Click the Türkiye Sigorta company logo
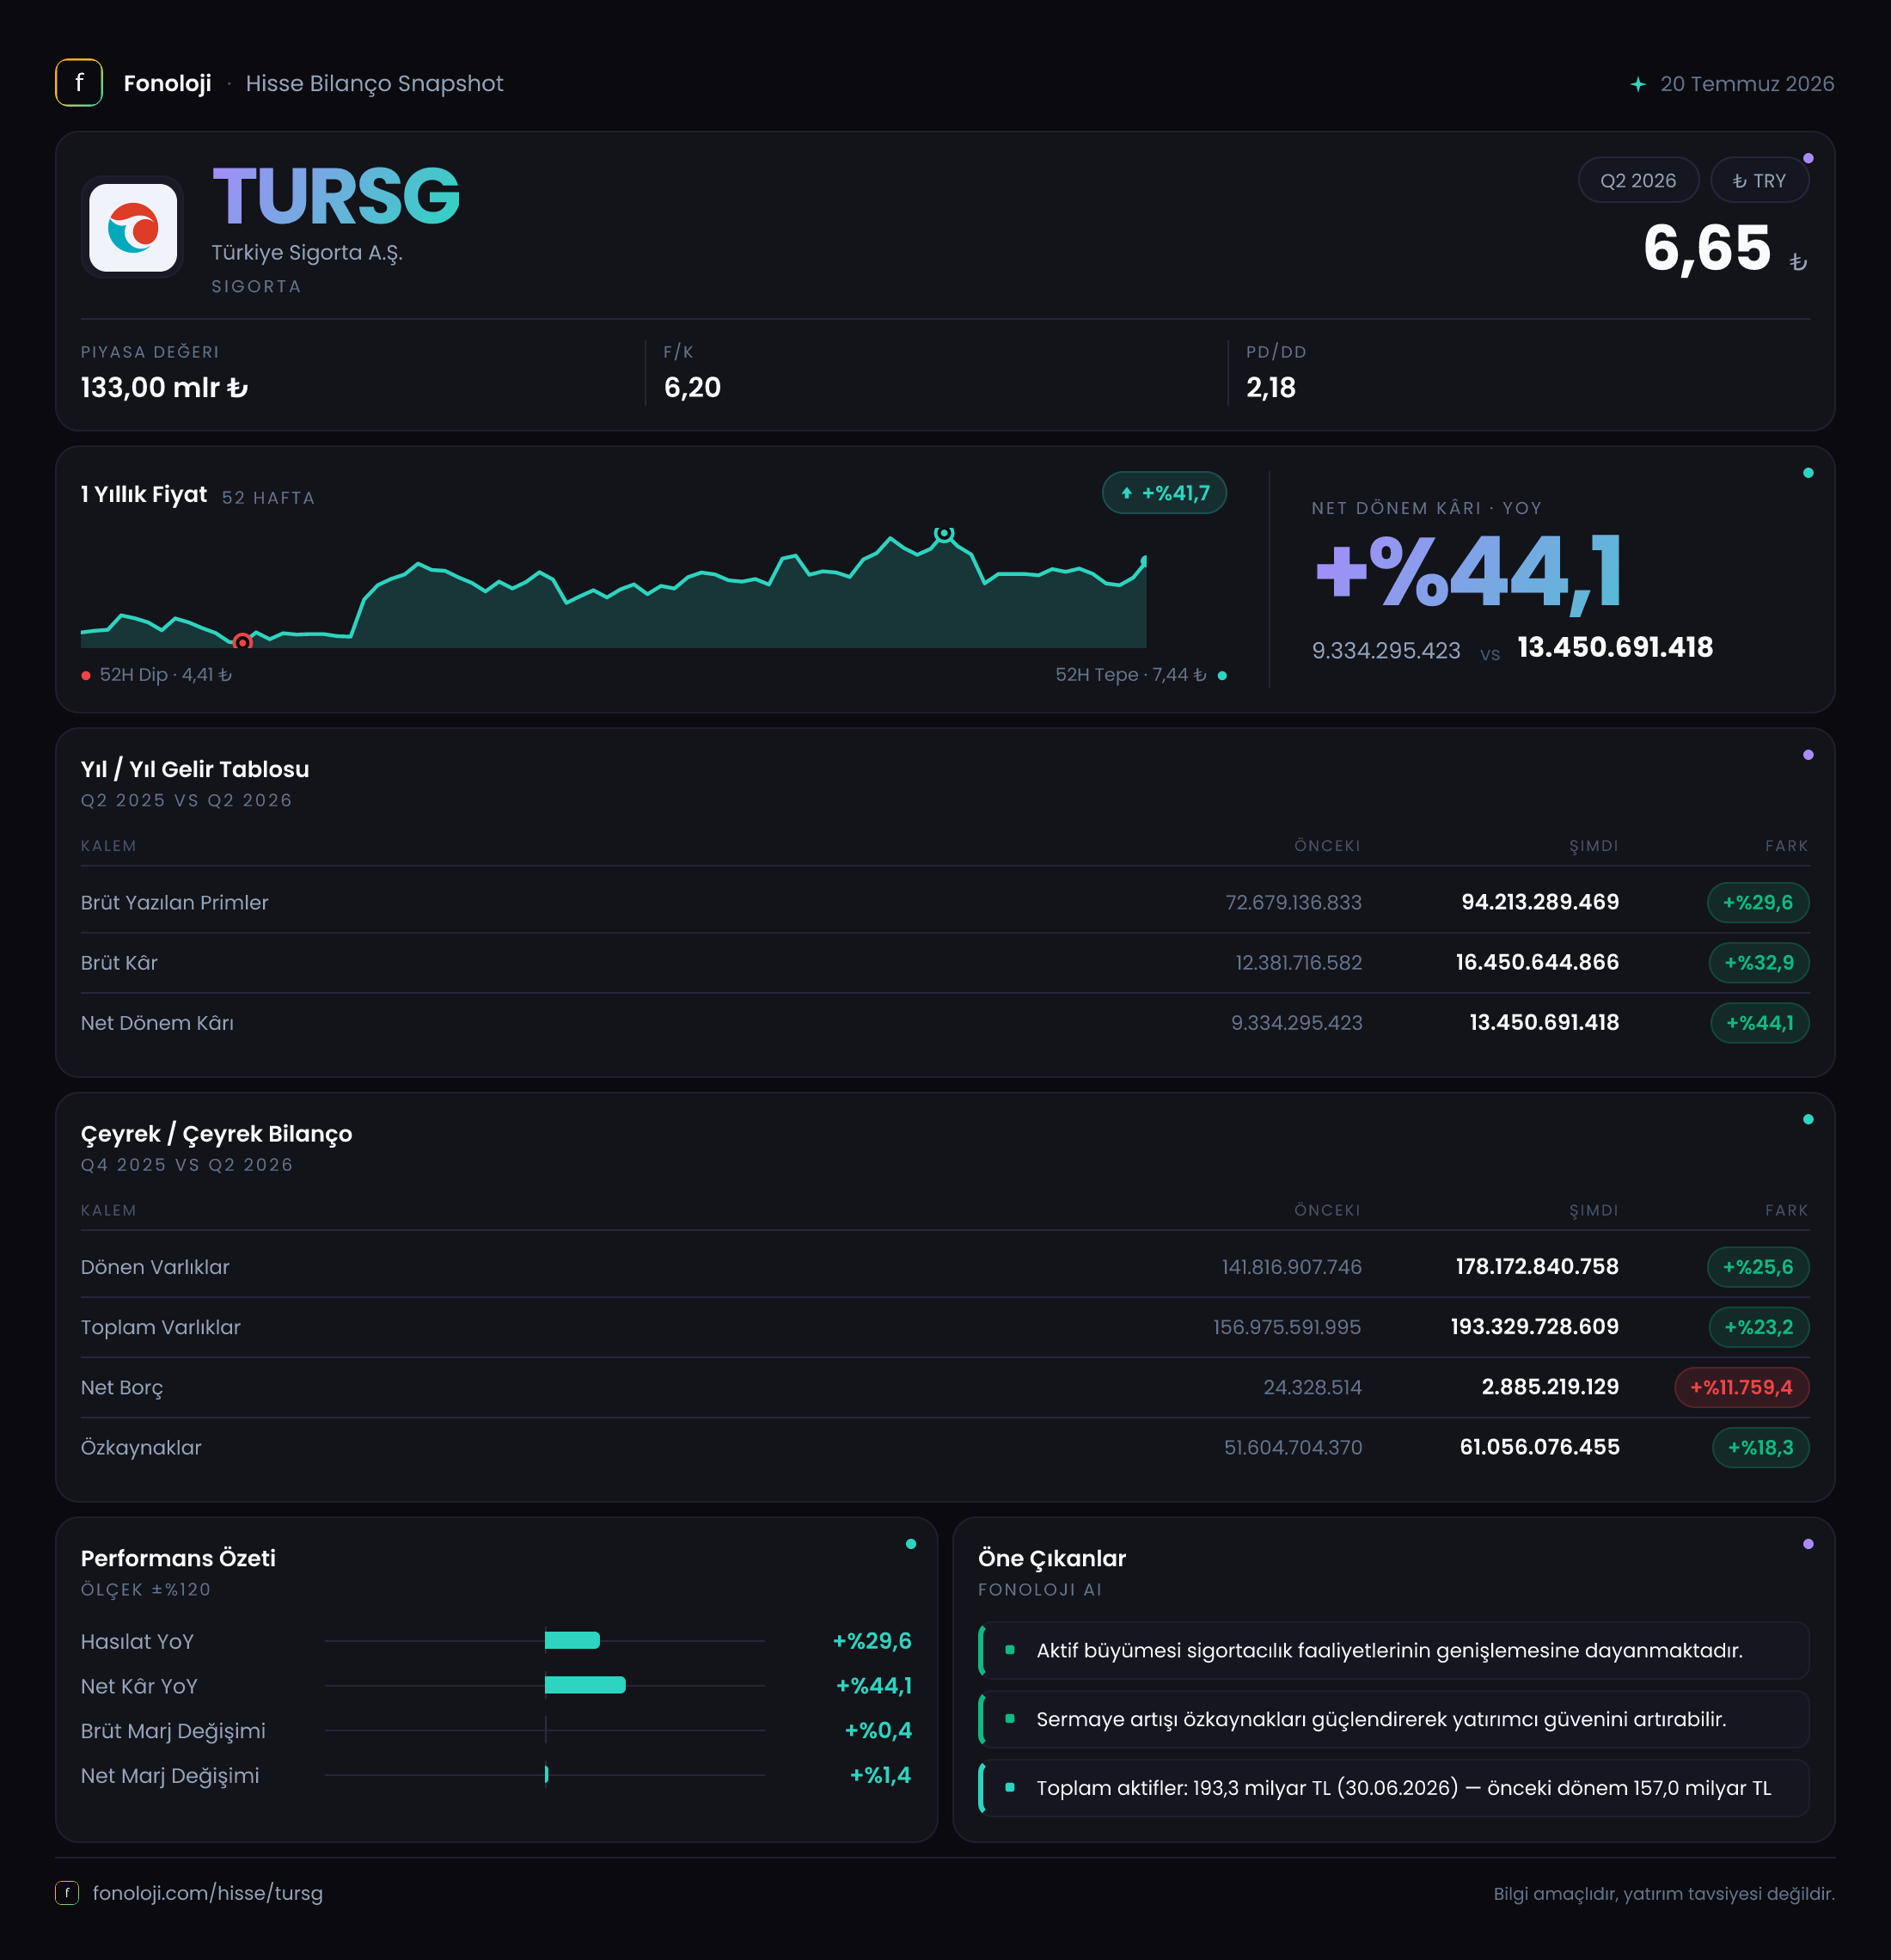This screenshot has width=1891, height=1960. point(133,228)
